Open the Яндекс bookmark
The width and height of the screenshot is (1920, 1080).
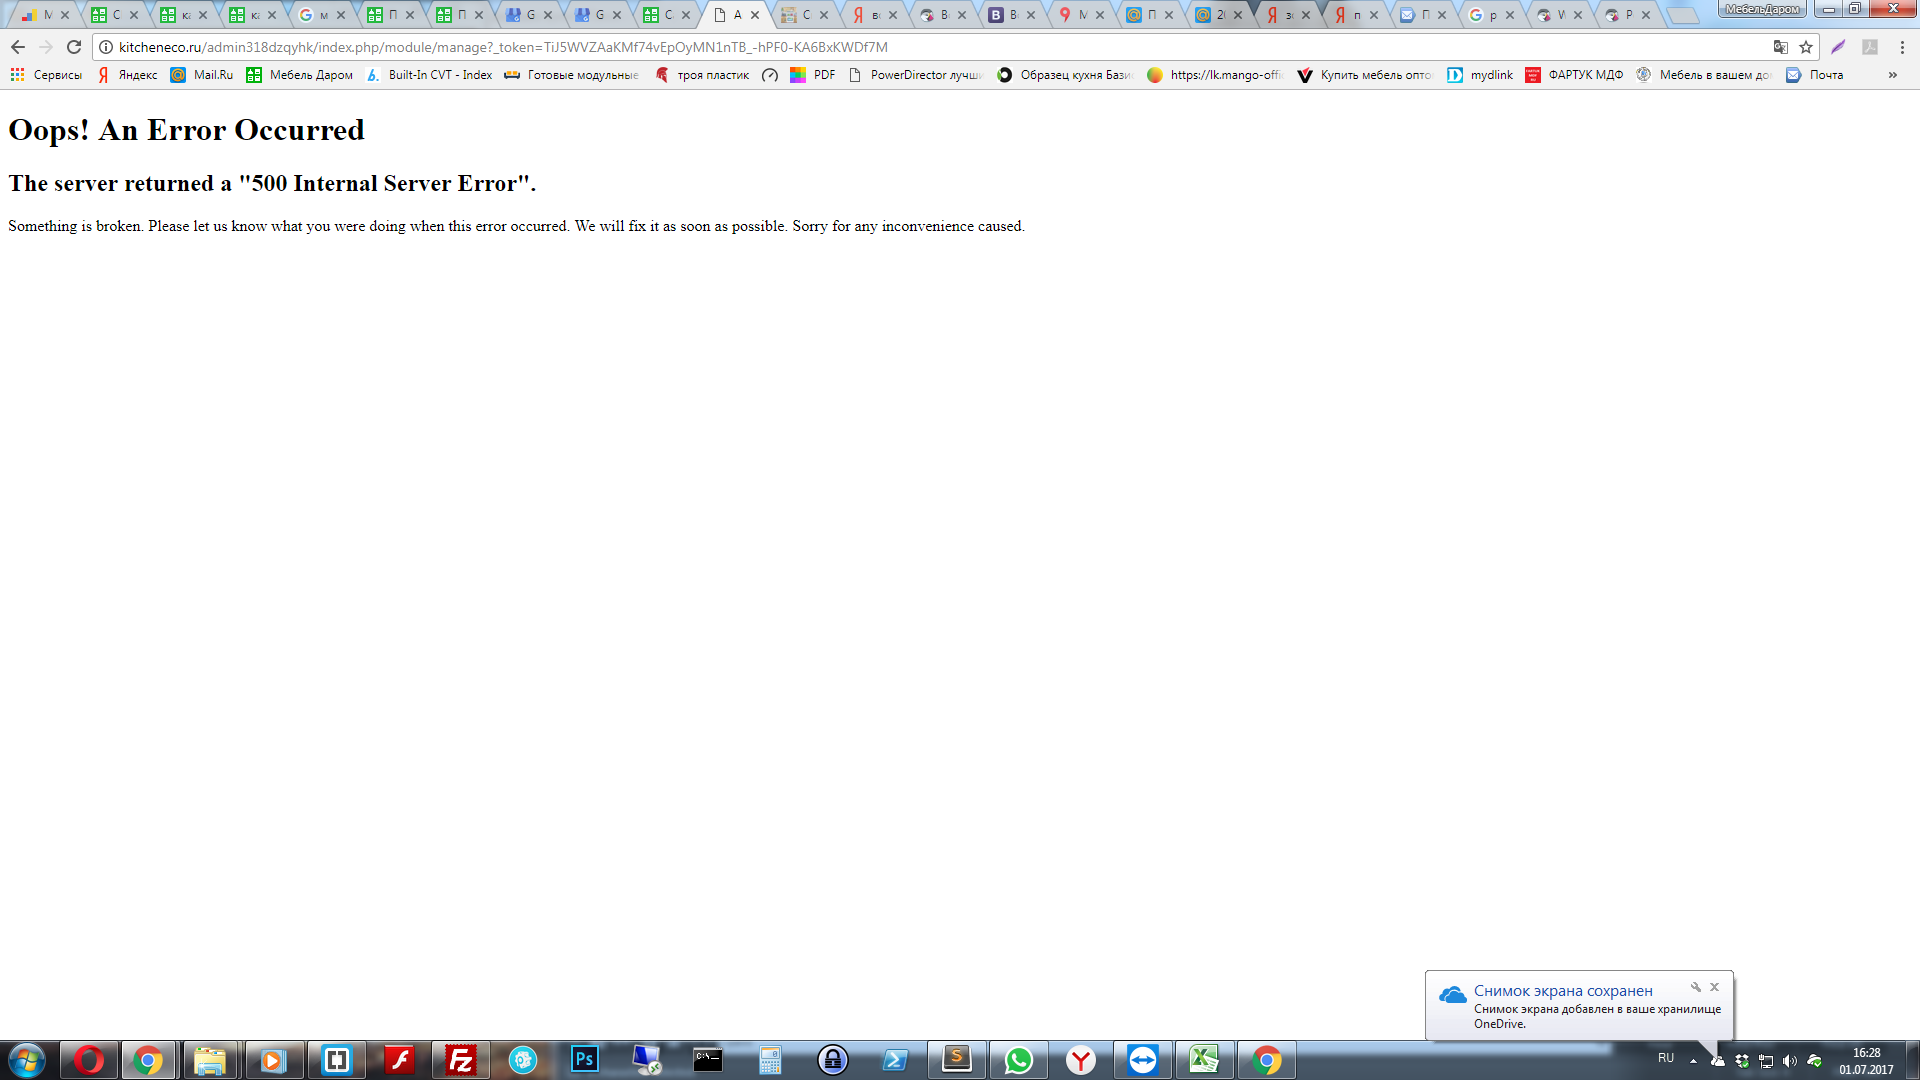128,75
